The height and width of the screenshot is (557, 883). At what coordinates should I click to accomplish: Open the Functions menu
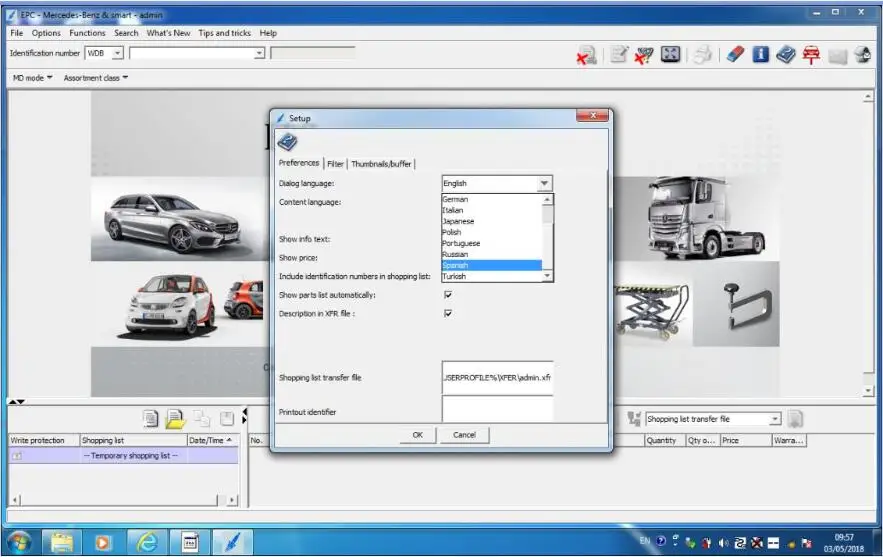pos(87,33)
